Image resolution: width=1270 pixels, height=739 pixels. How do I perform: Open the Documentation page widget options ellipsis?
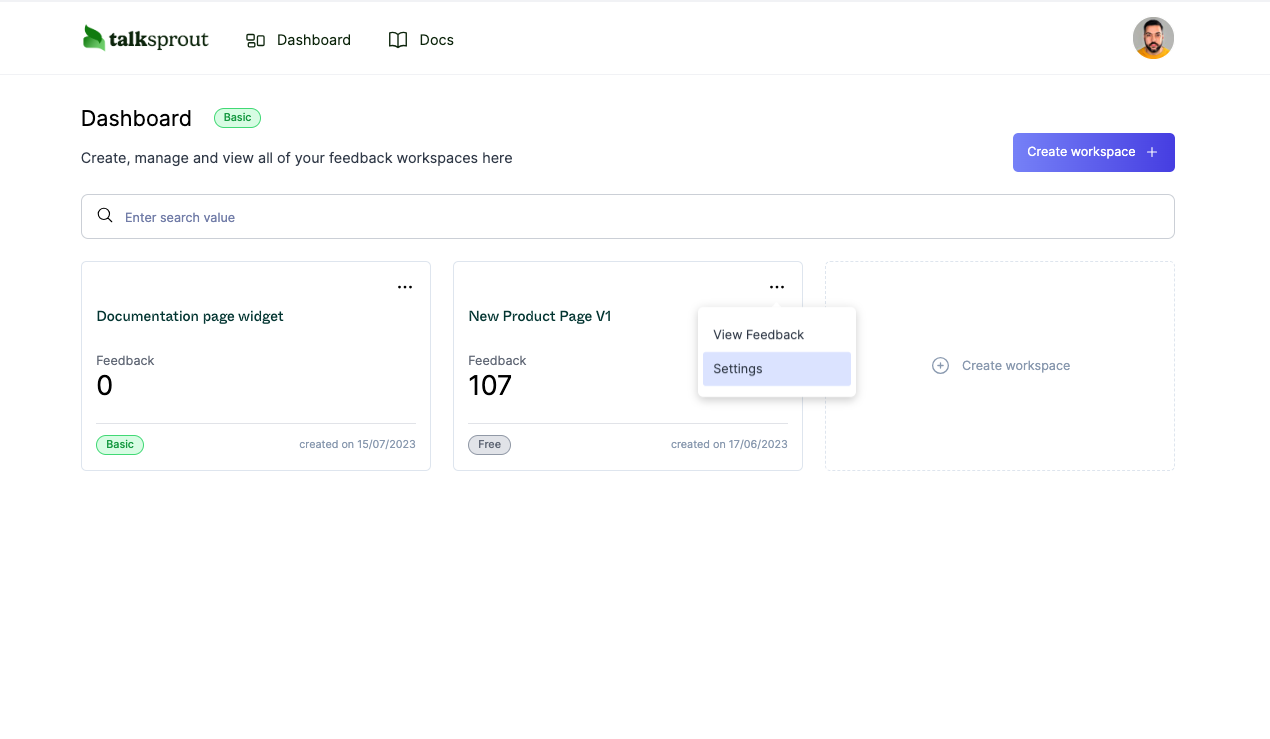pos(405,287)
